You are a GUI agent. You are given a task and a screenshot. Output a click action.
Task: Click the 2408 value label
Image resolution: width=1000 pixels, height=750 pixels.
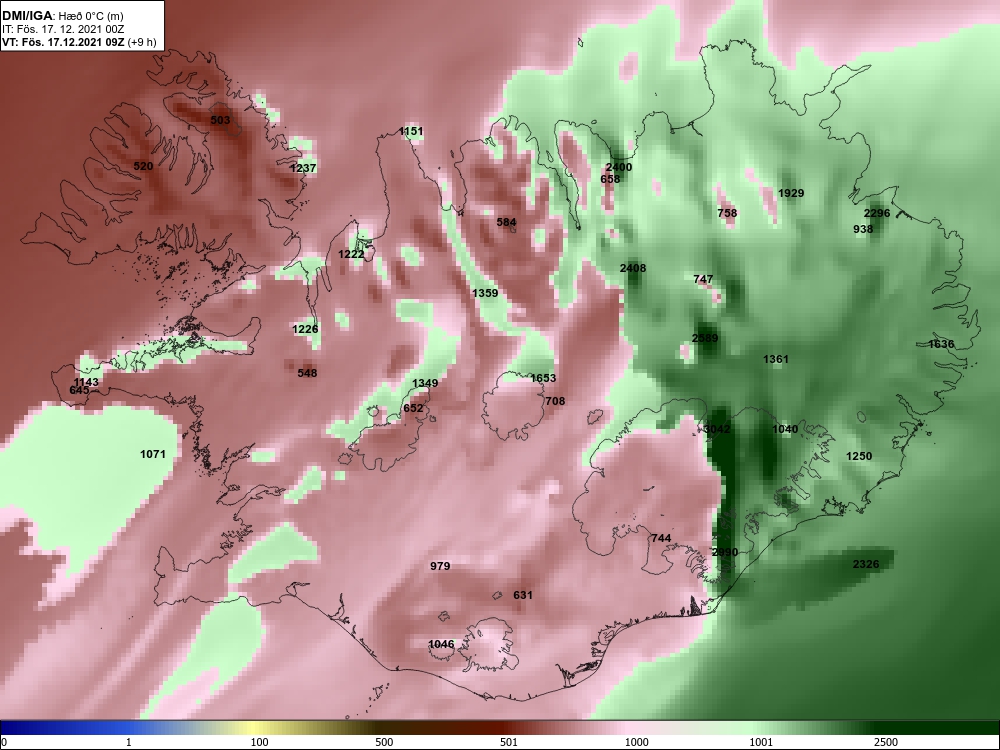[x=633, y=268]
